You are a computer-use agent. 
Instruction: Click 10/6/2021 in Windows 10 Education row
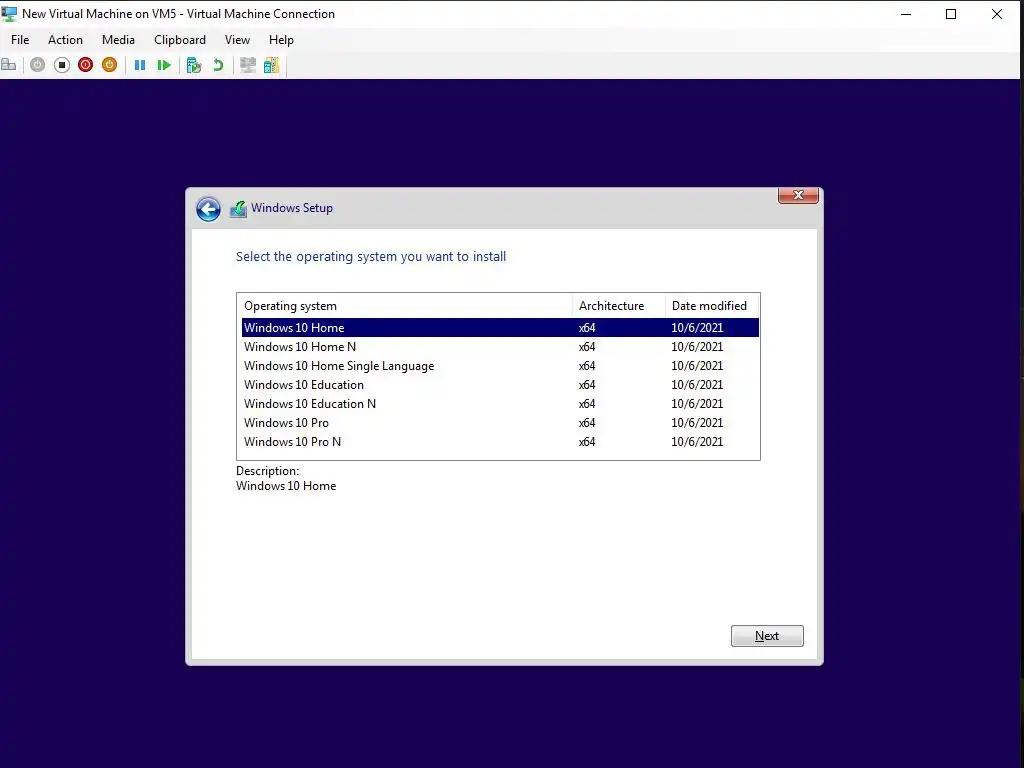(697, 385)
